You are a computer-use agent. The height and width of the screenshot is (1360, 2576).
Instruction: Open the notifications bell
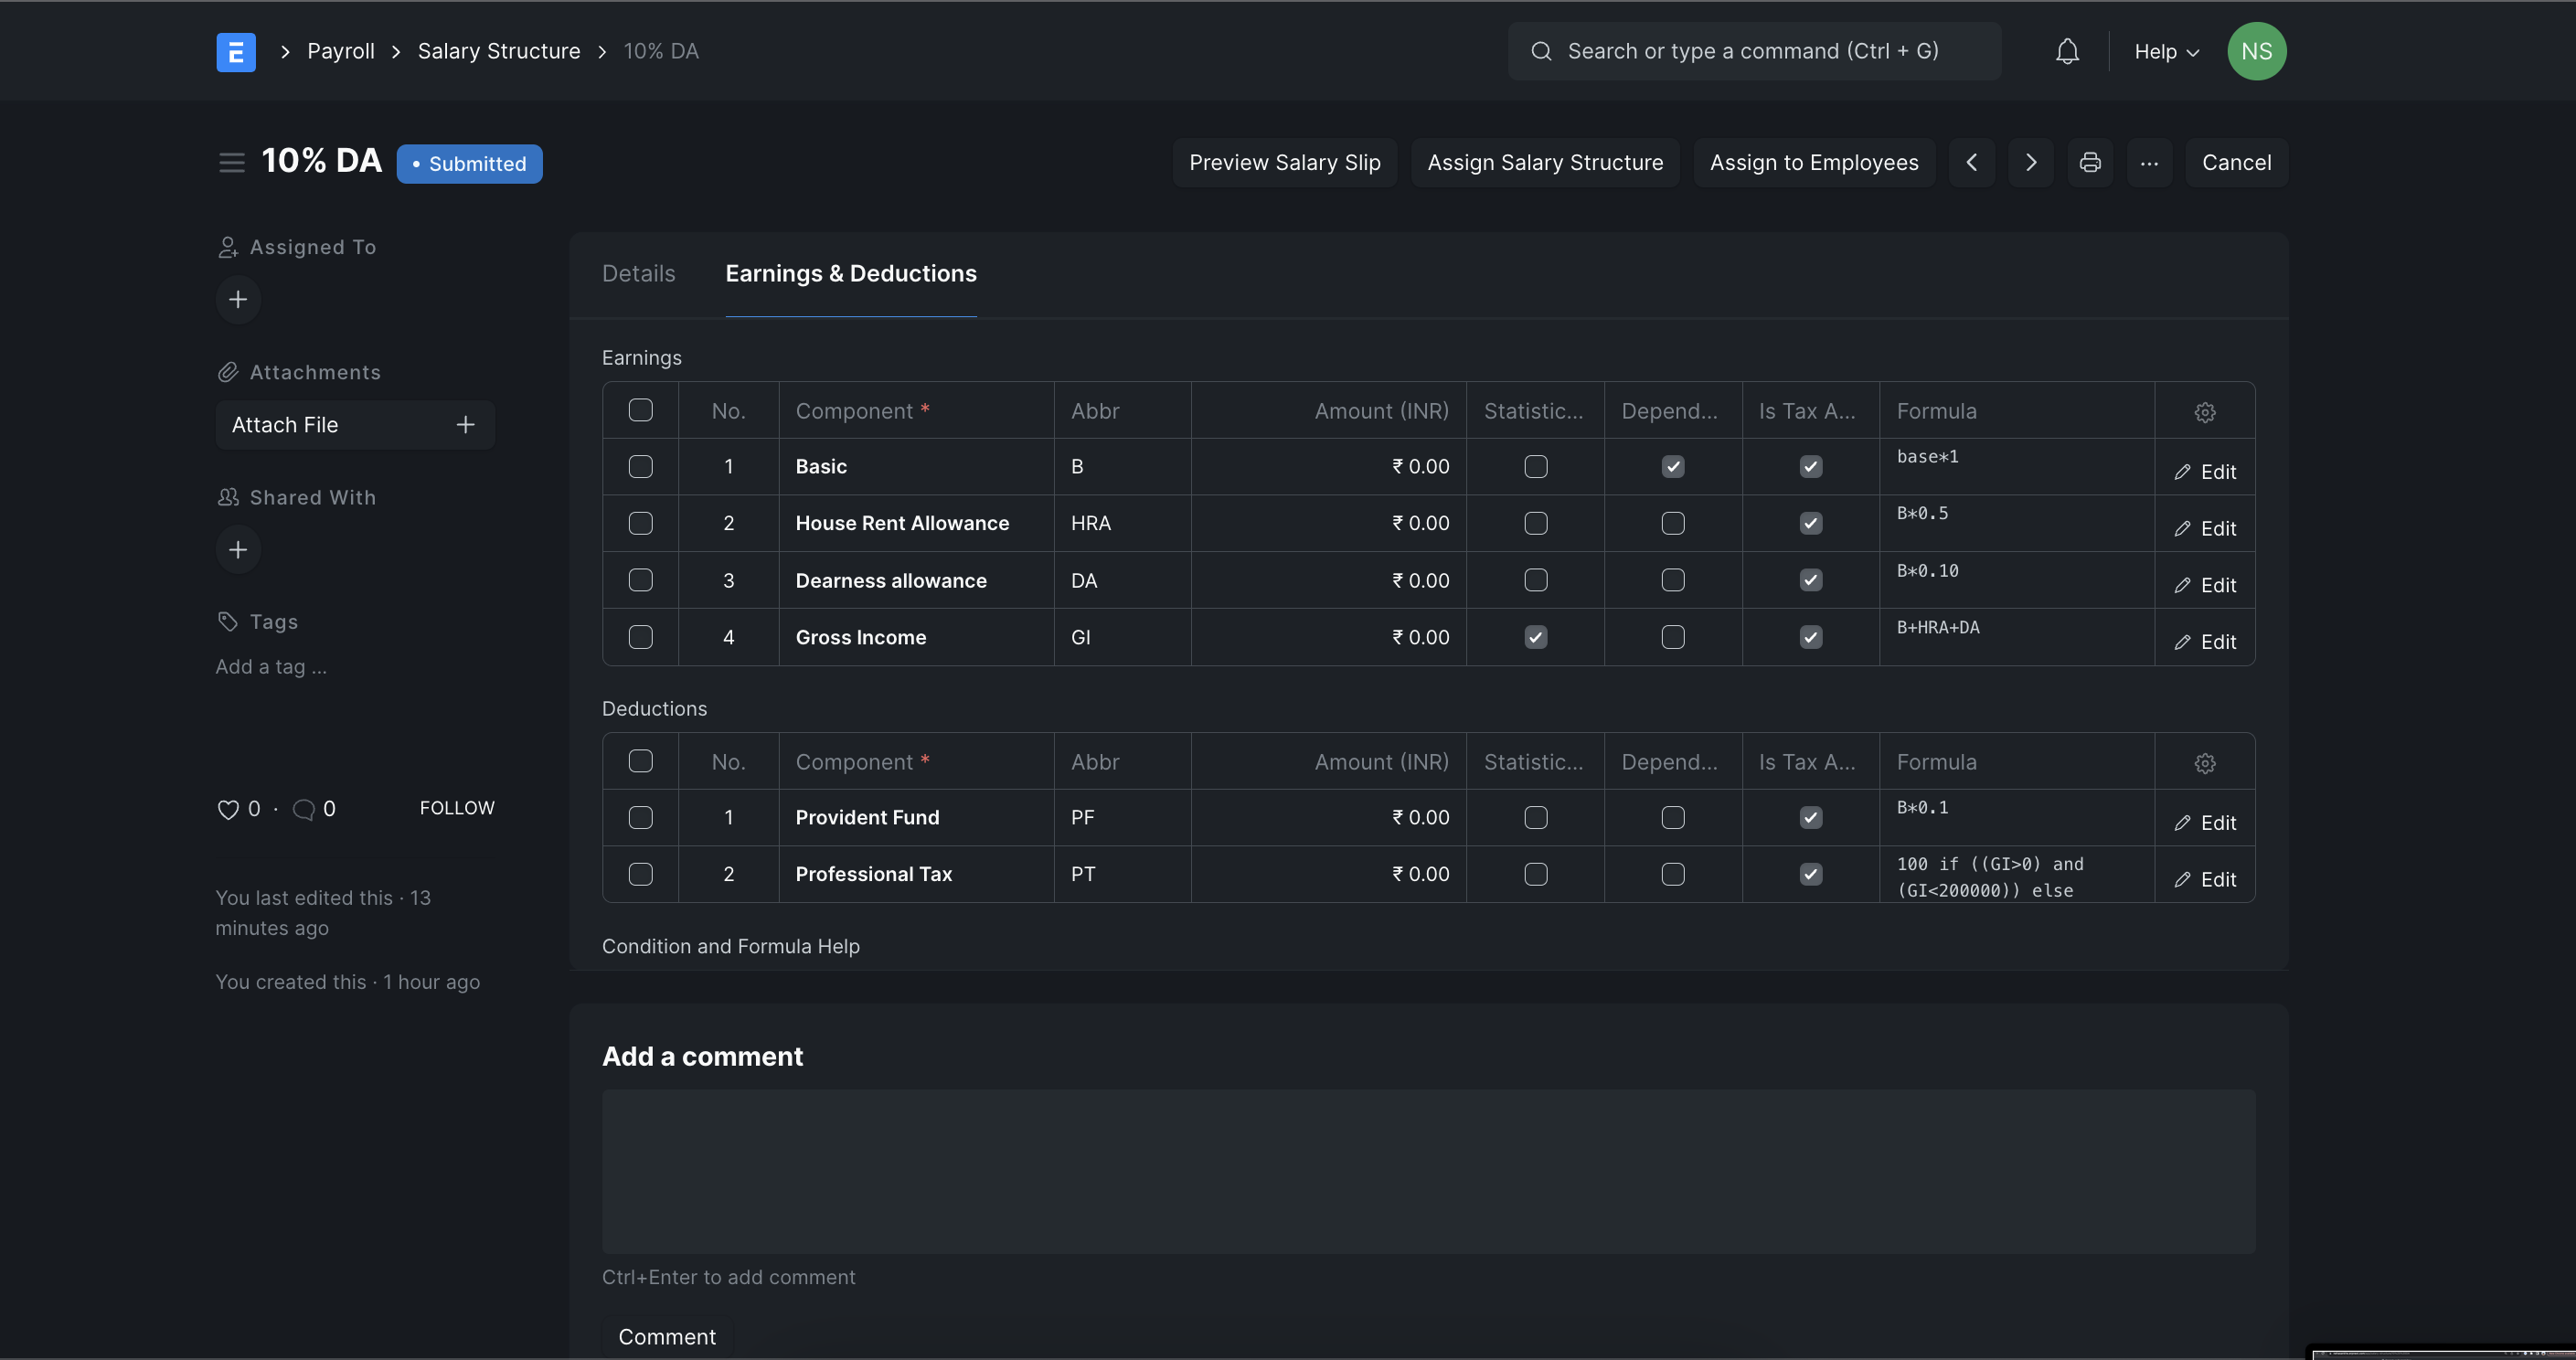(x=2066, y=51)
